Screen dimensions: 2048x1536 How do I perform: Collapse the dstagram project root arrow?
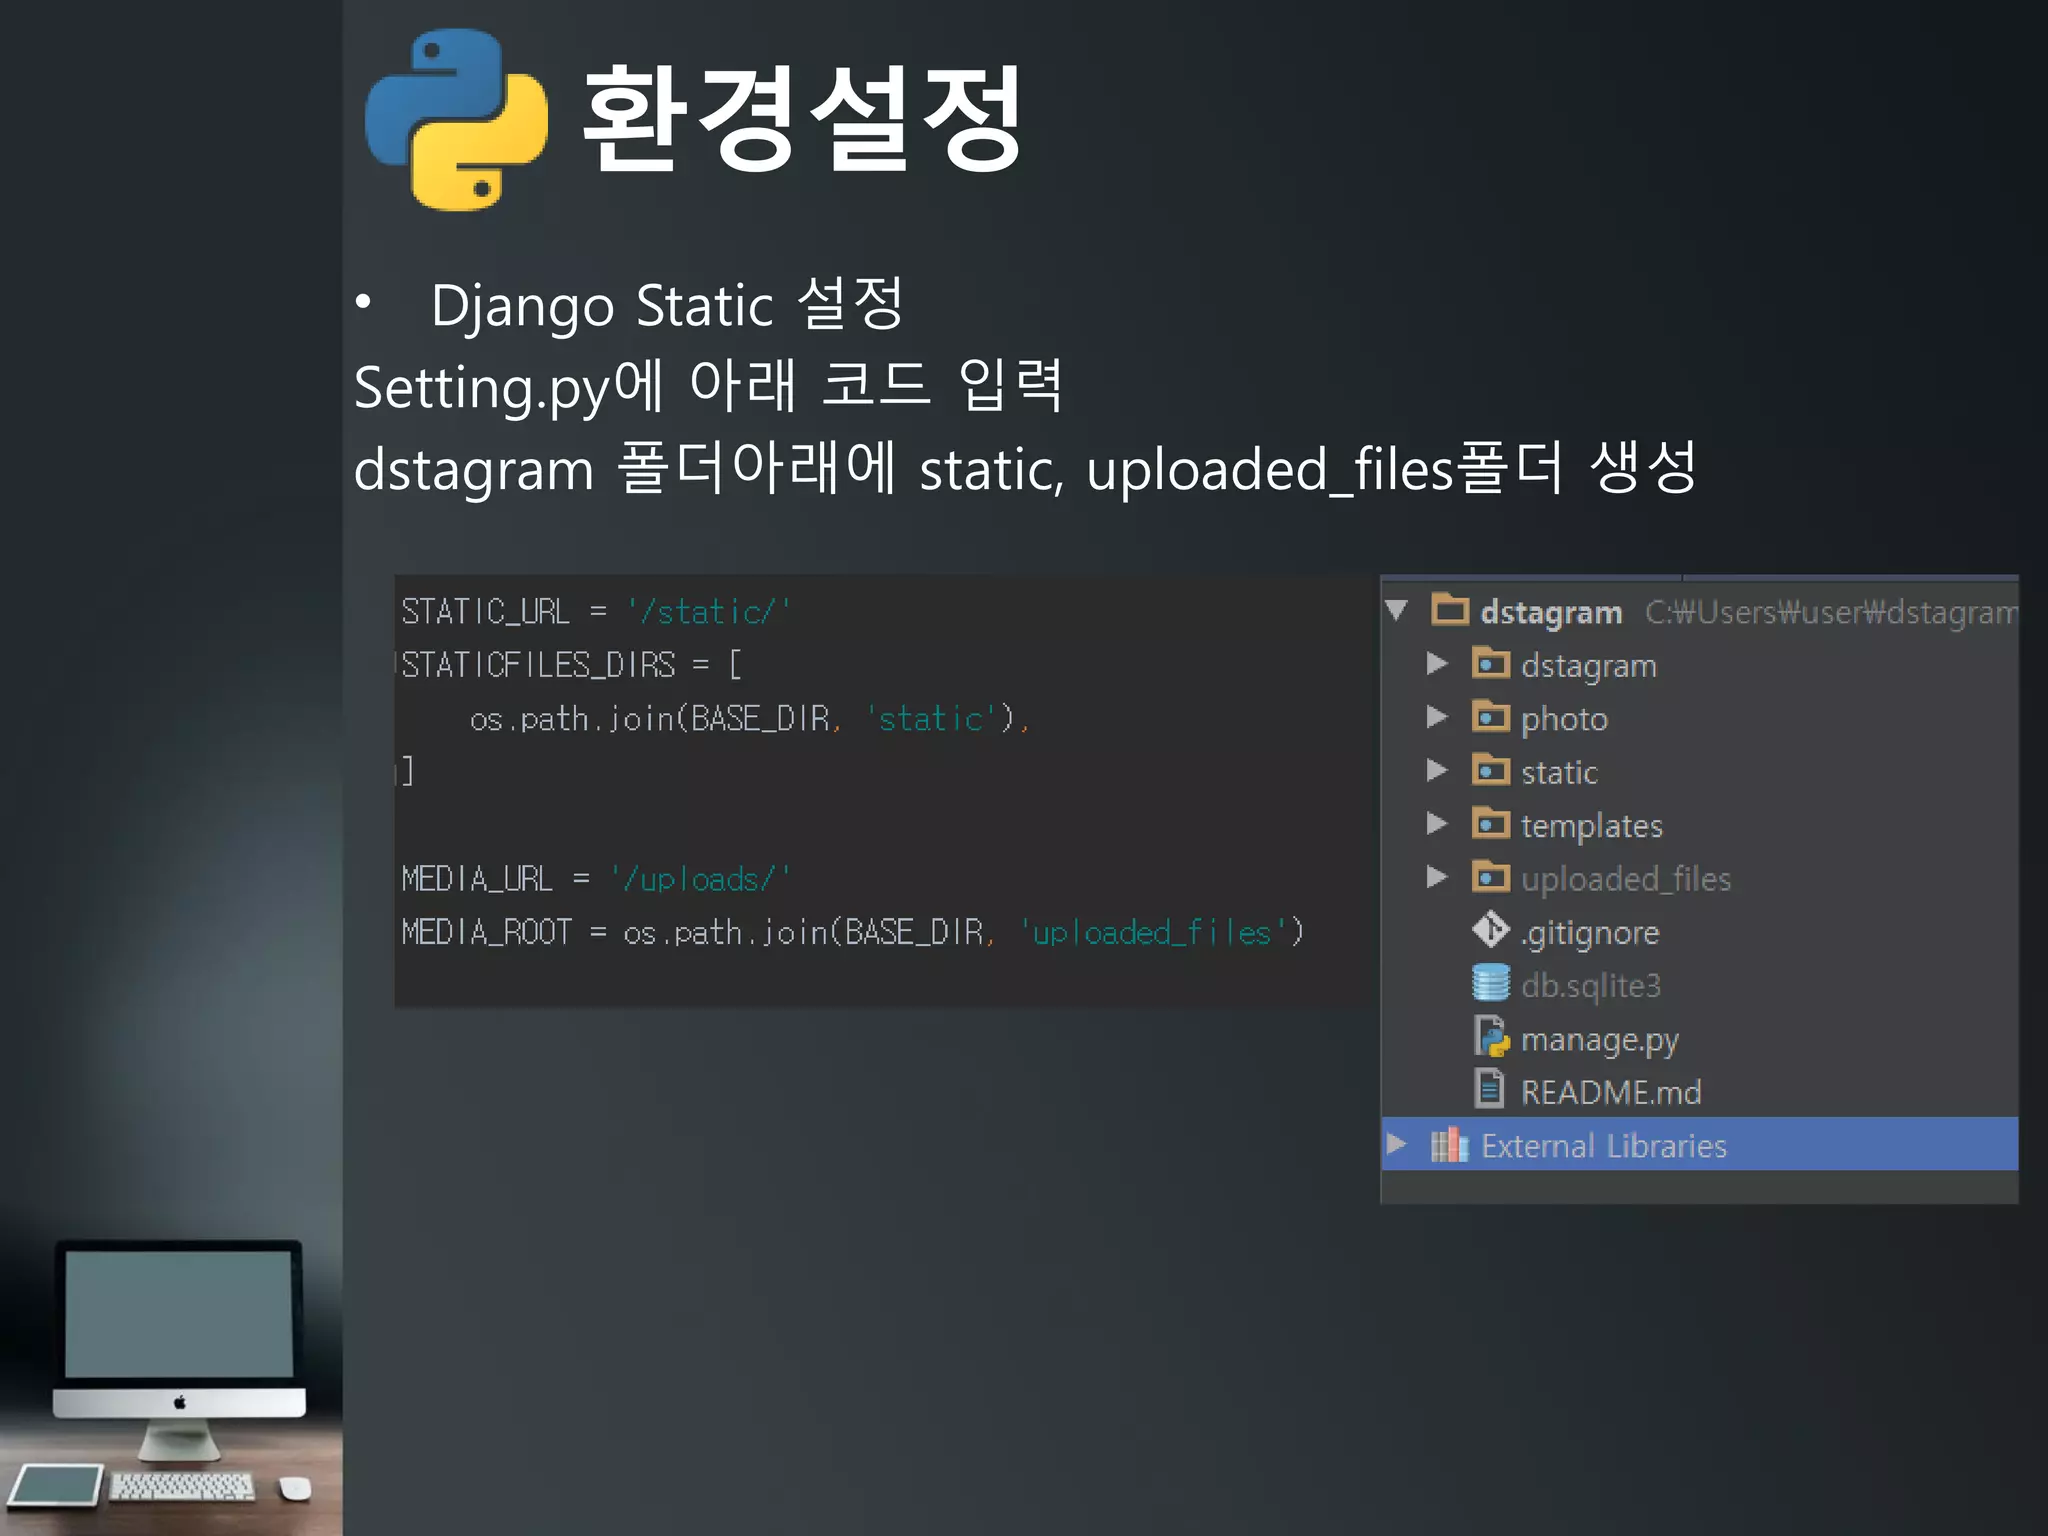(x=1397, y=610)
